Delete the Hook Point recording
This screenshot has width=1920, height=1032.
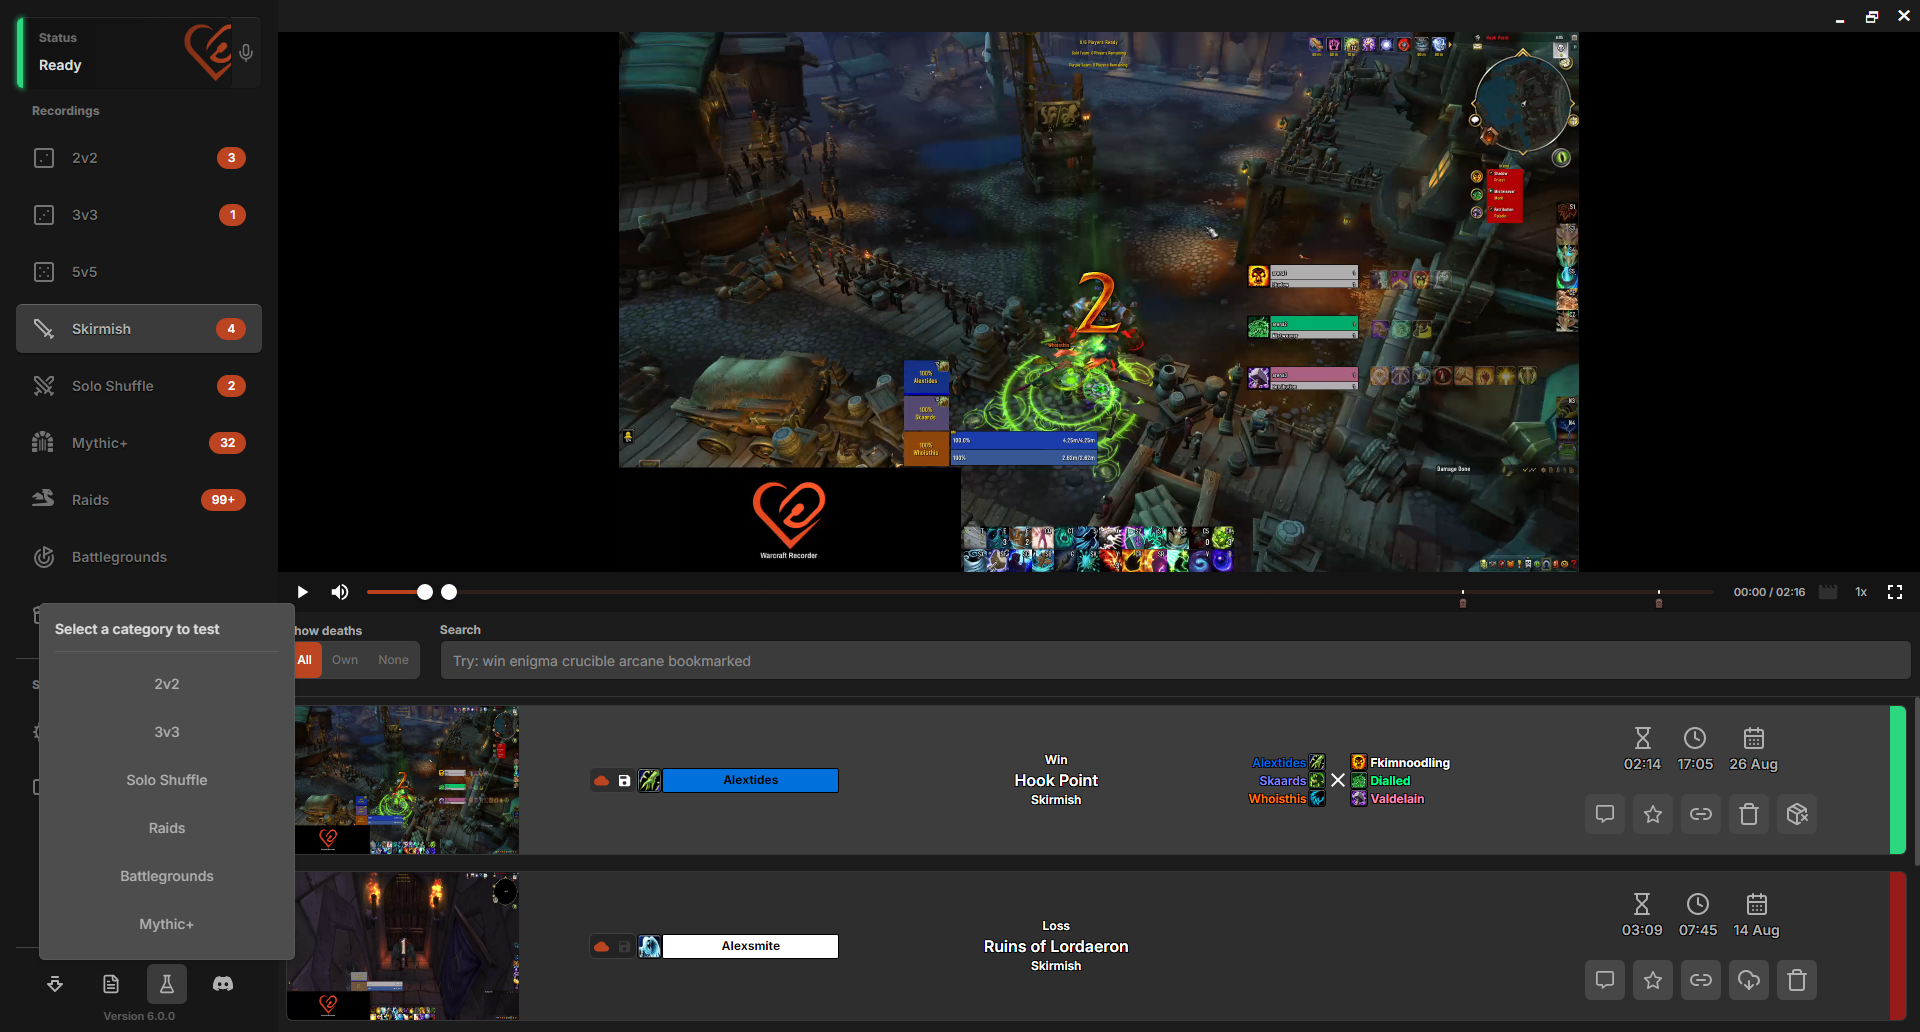[x=1749, y=814]
